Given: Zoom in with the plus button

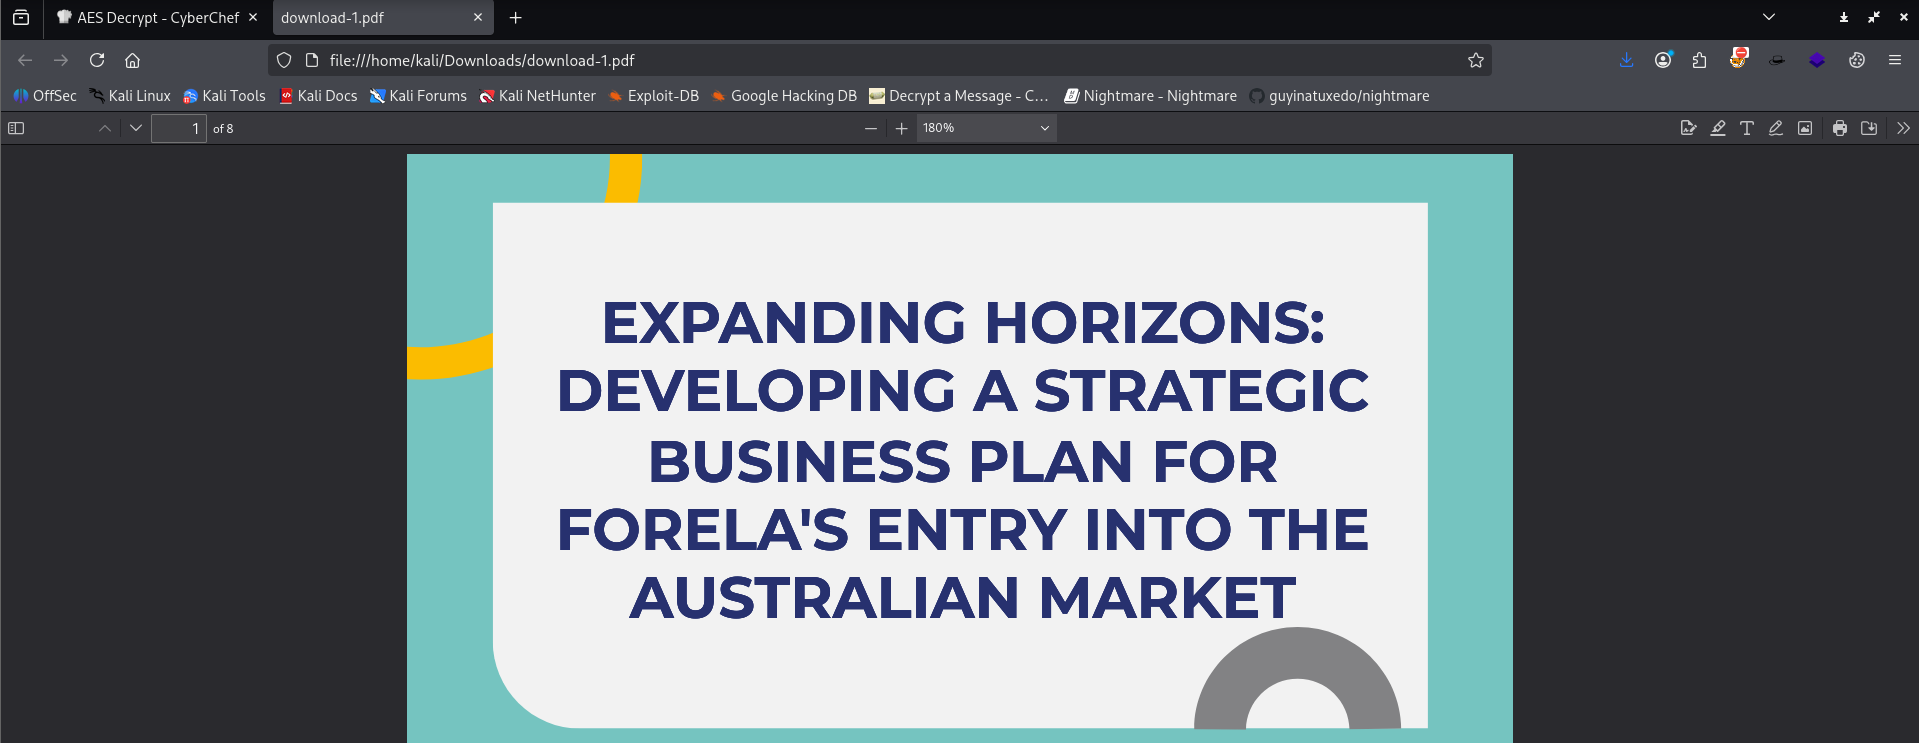Looking at the screenshot, I should [901, 128].
